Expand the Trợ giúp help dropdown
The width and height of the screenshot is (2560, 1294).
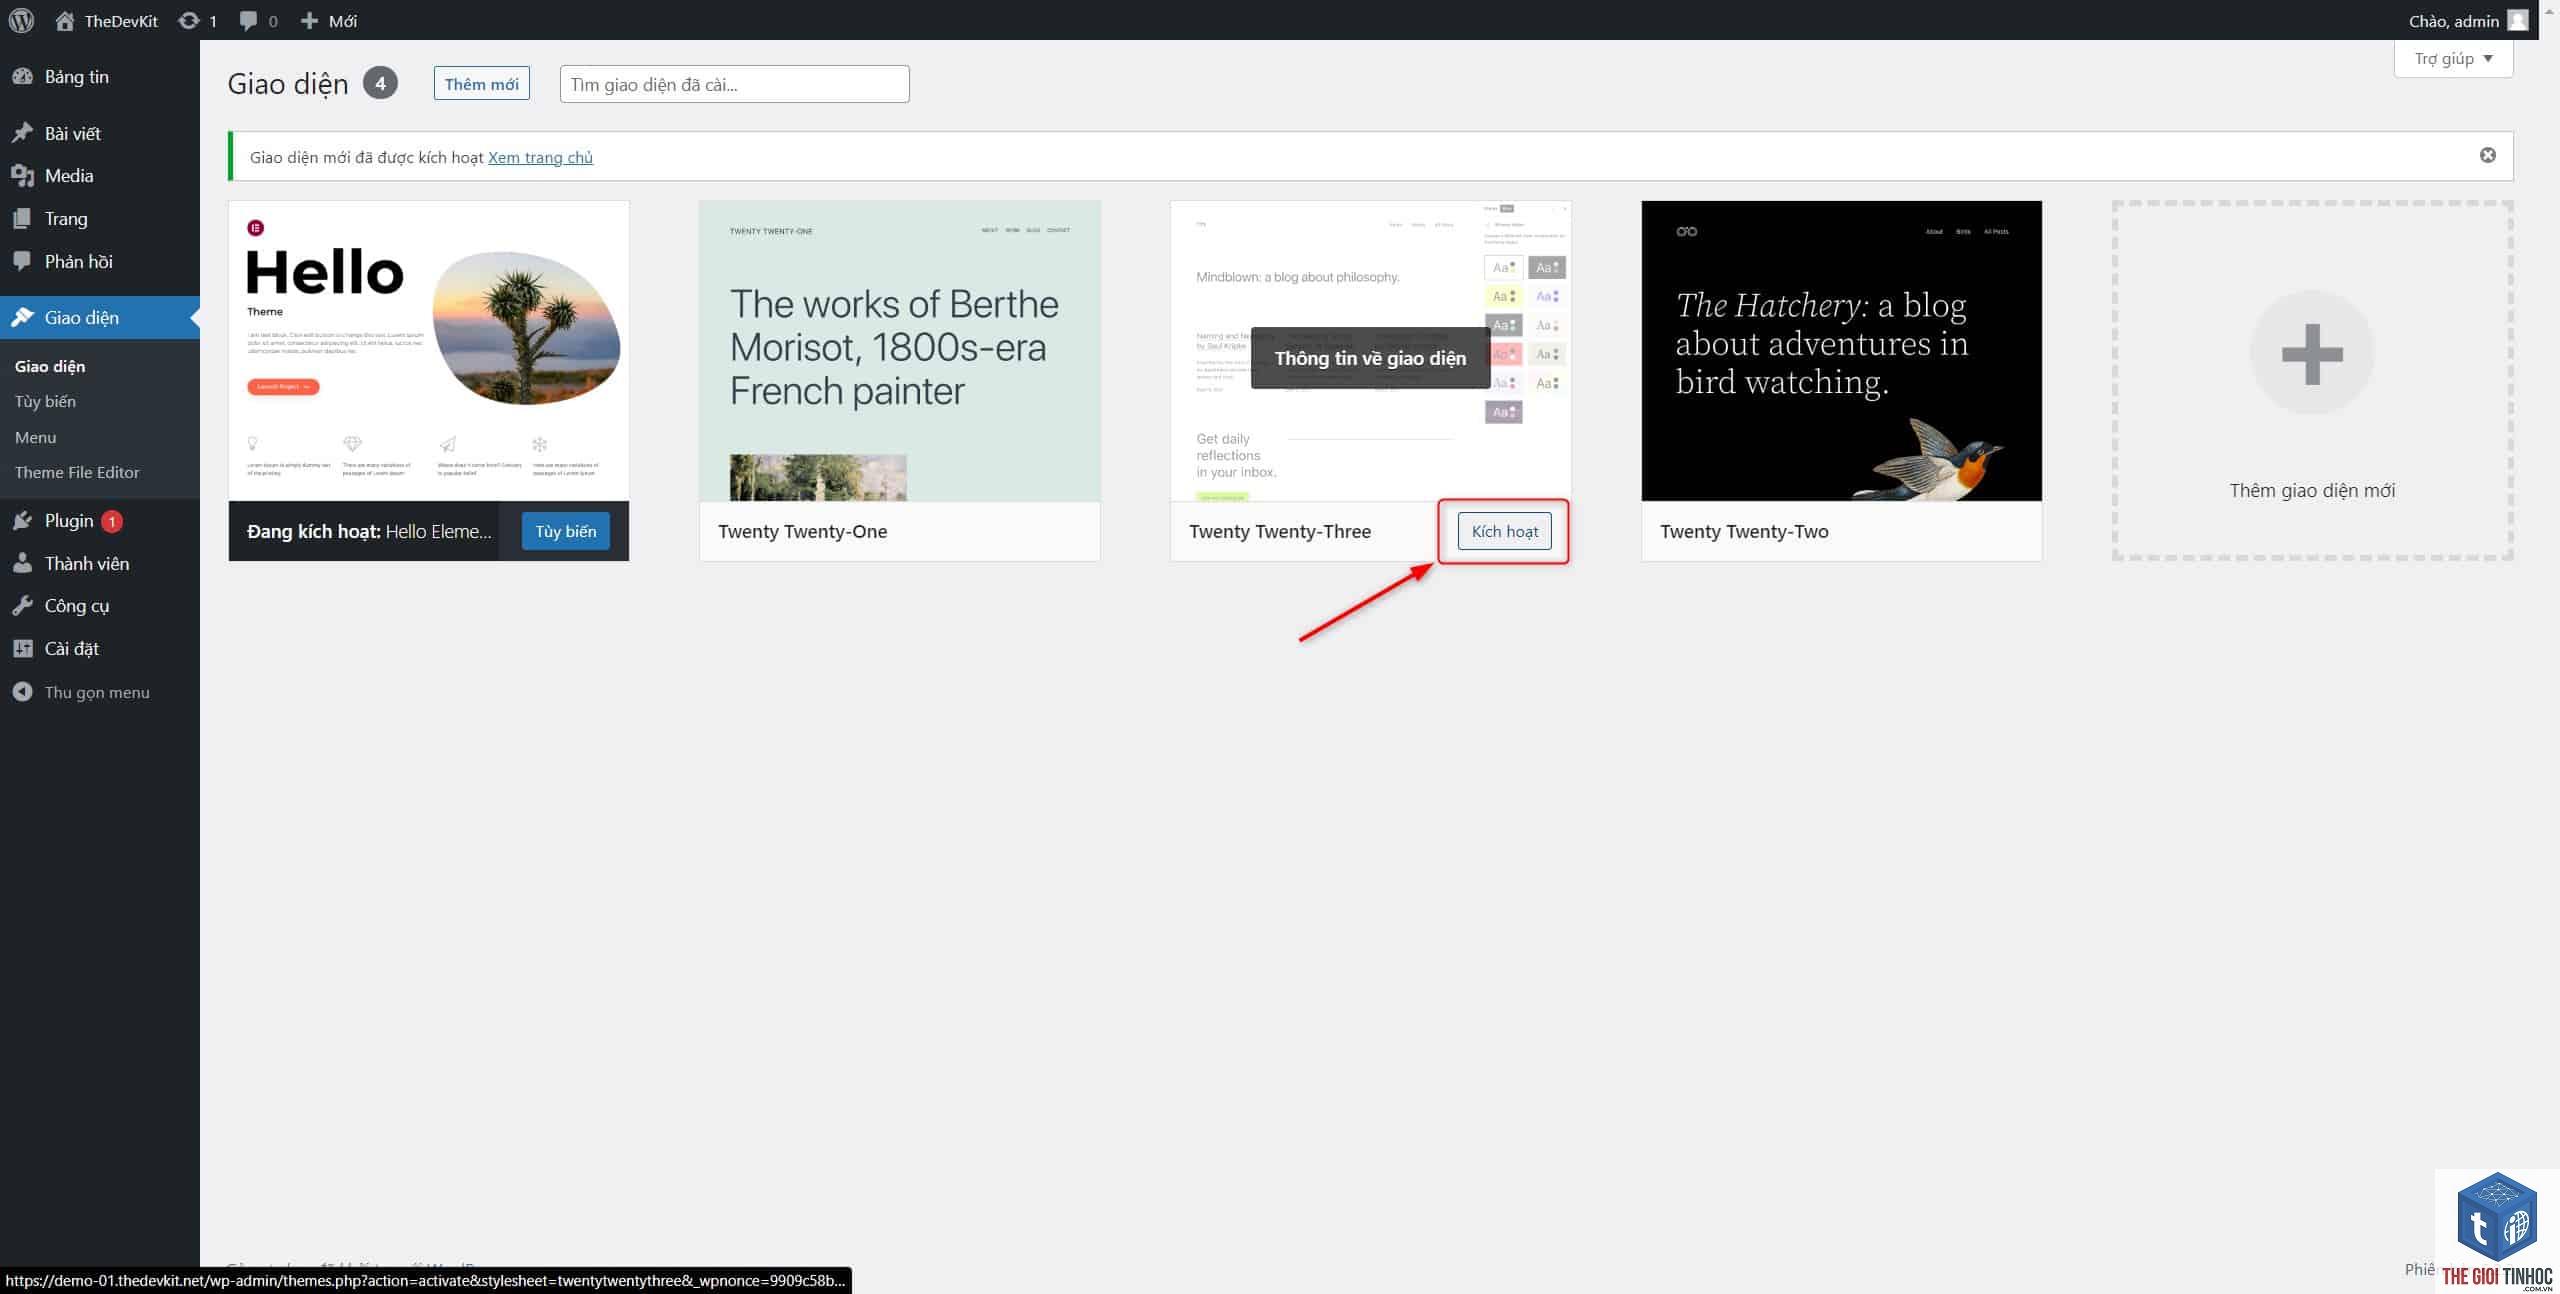tap(2453, 59)
